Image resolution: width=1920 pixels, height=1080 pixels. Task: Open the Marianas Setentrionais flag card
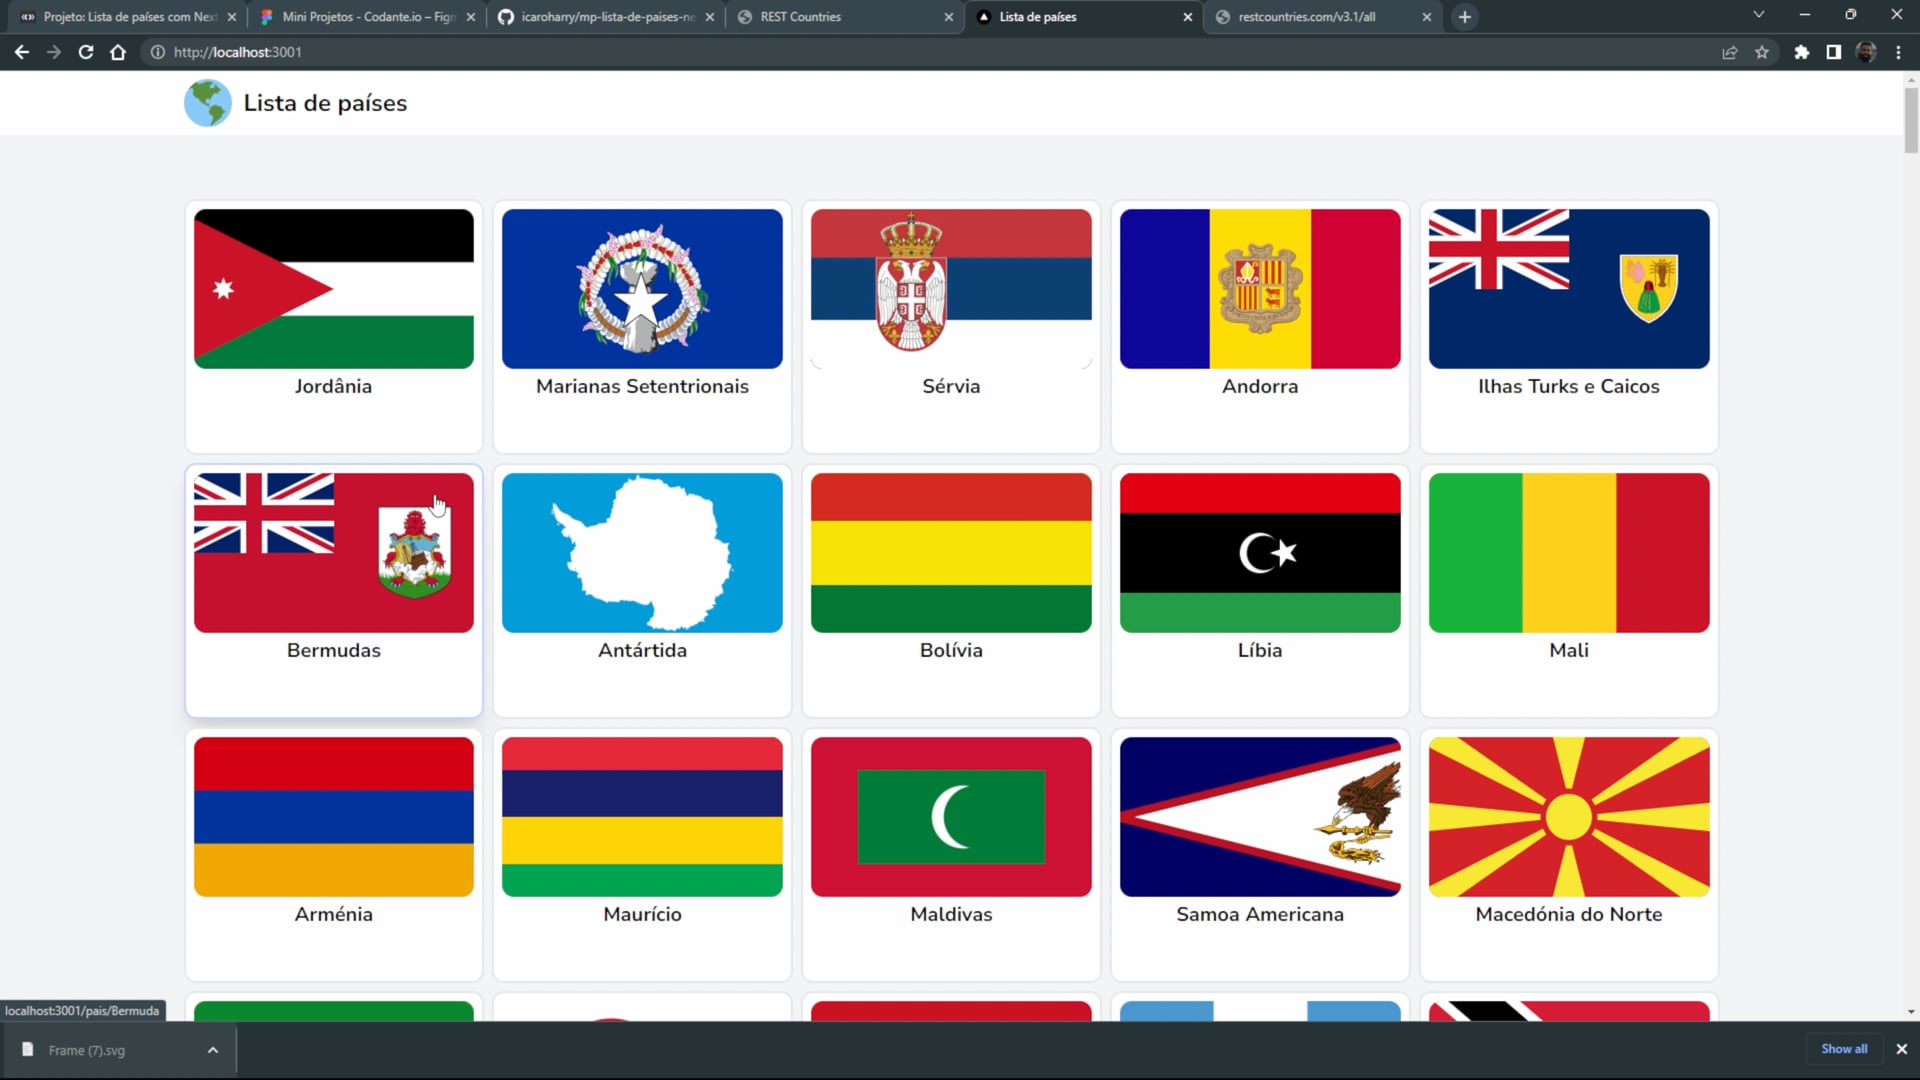click(642, 327)
